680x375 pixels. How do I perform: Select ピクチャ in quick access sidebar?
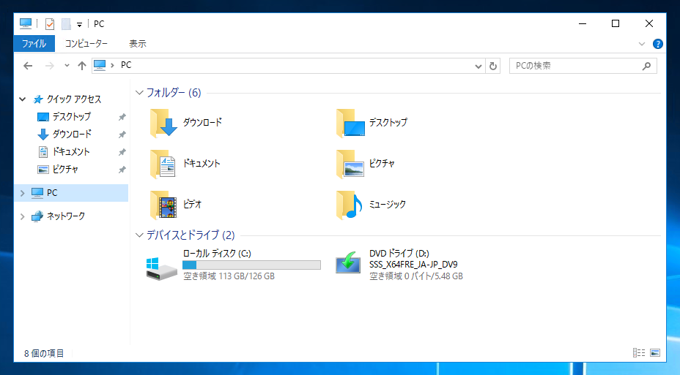pyautogui.click(x=65, y=170)
